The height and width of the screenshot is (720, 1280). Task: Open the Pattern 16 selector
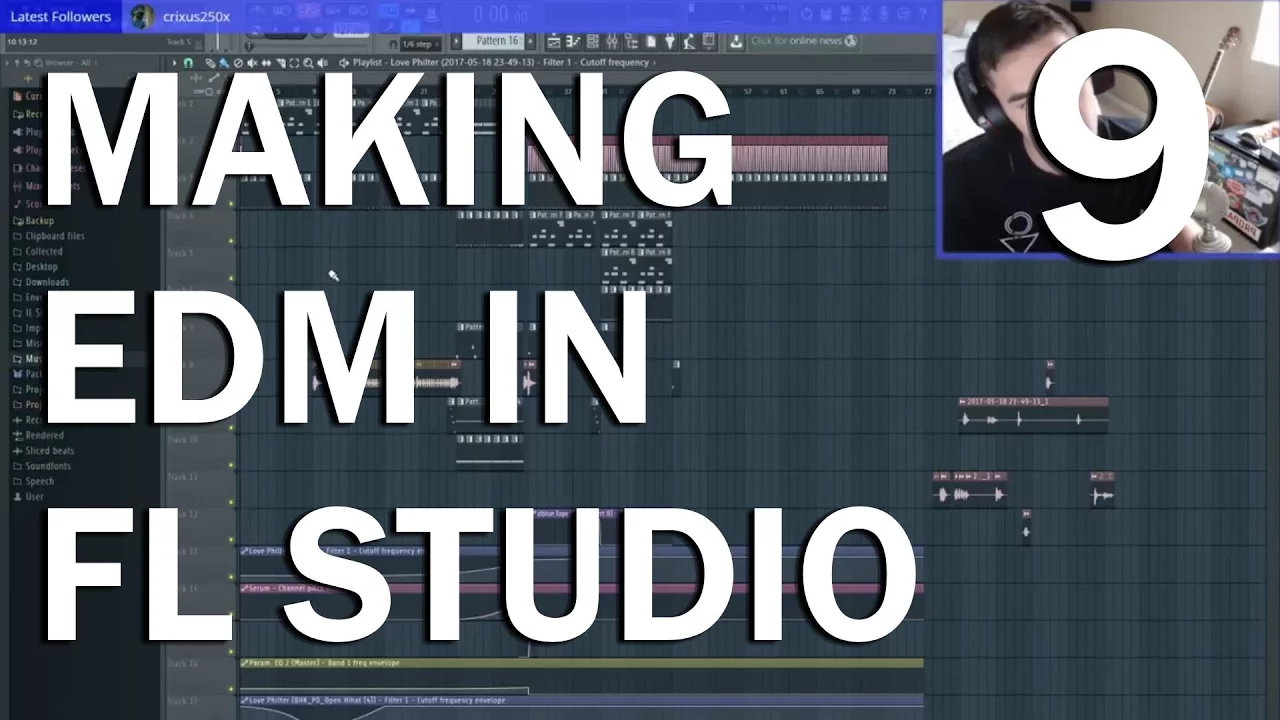tap(493, 41)
